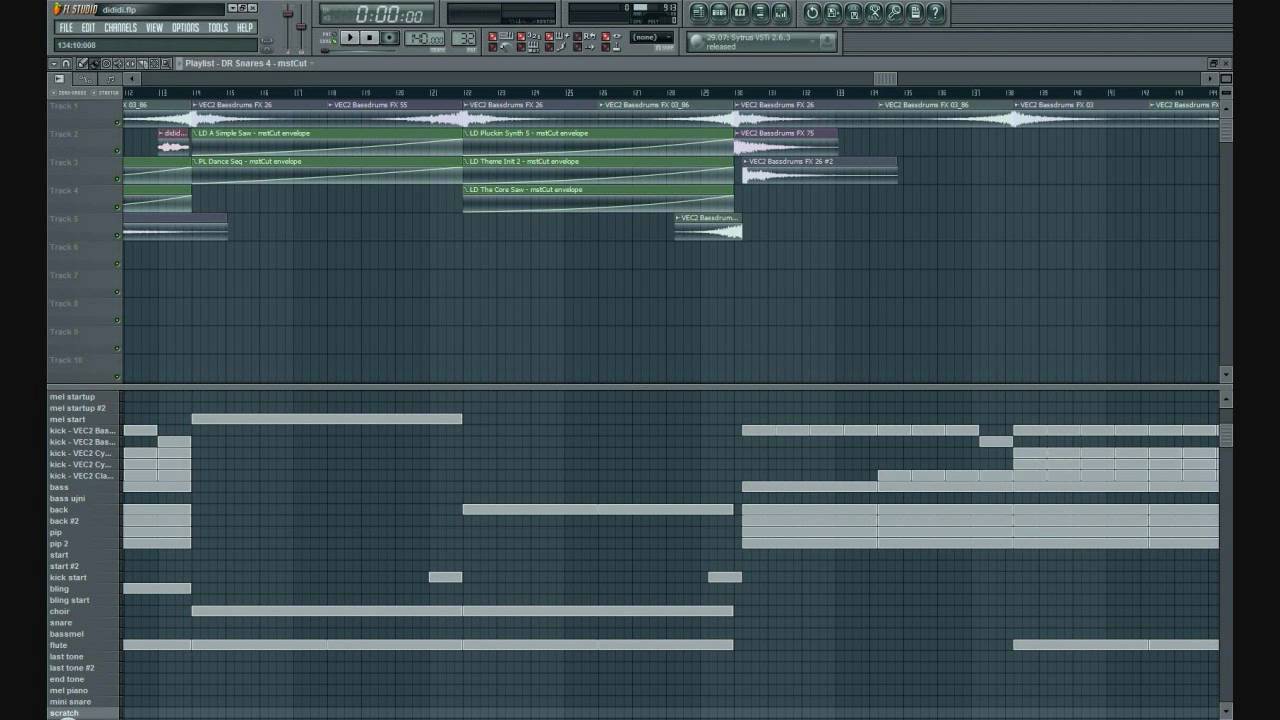Open the EDIT menu
The image size is (1280, 720).
tap(88, 28)
